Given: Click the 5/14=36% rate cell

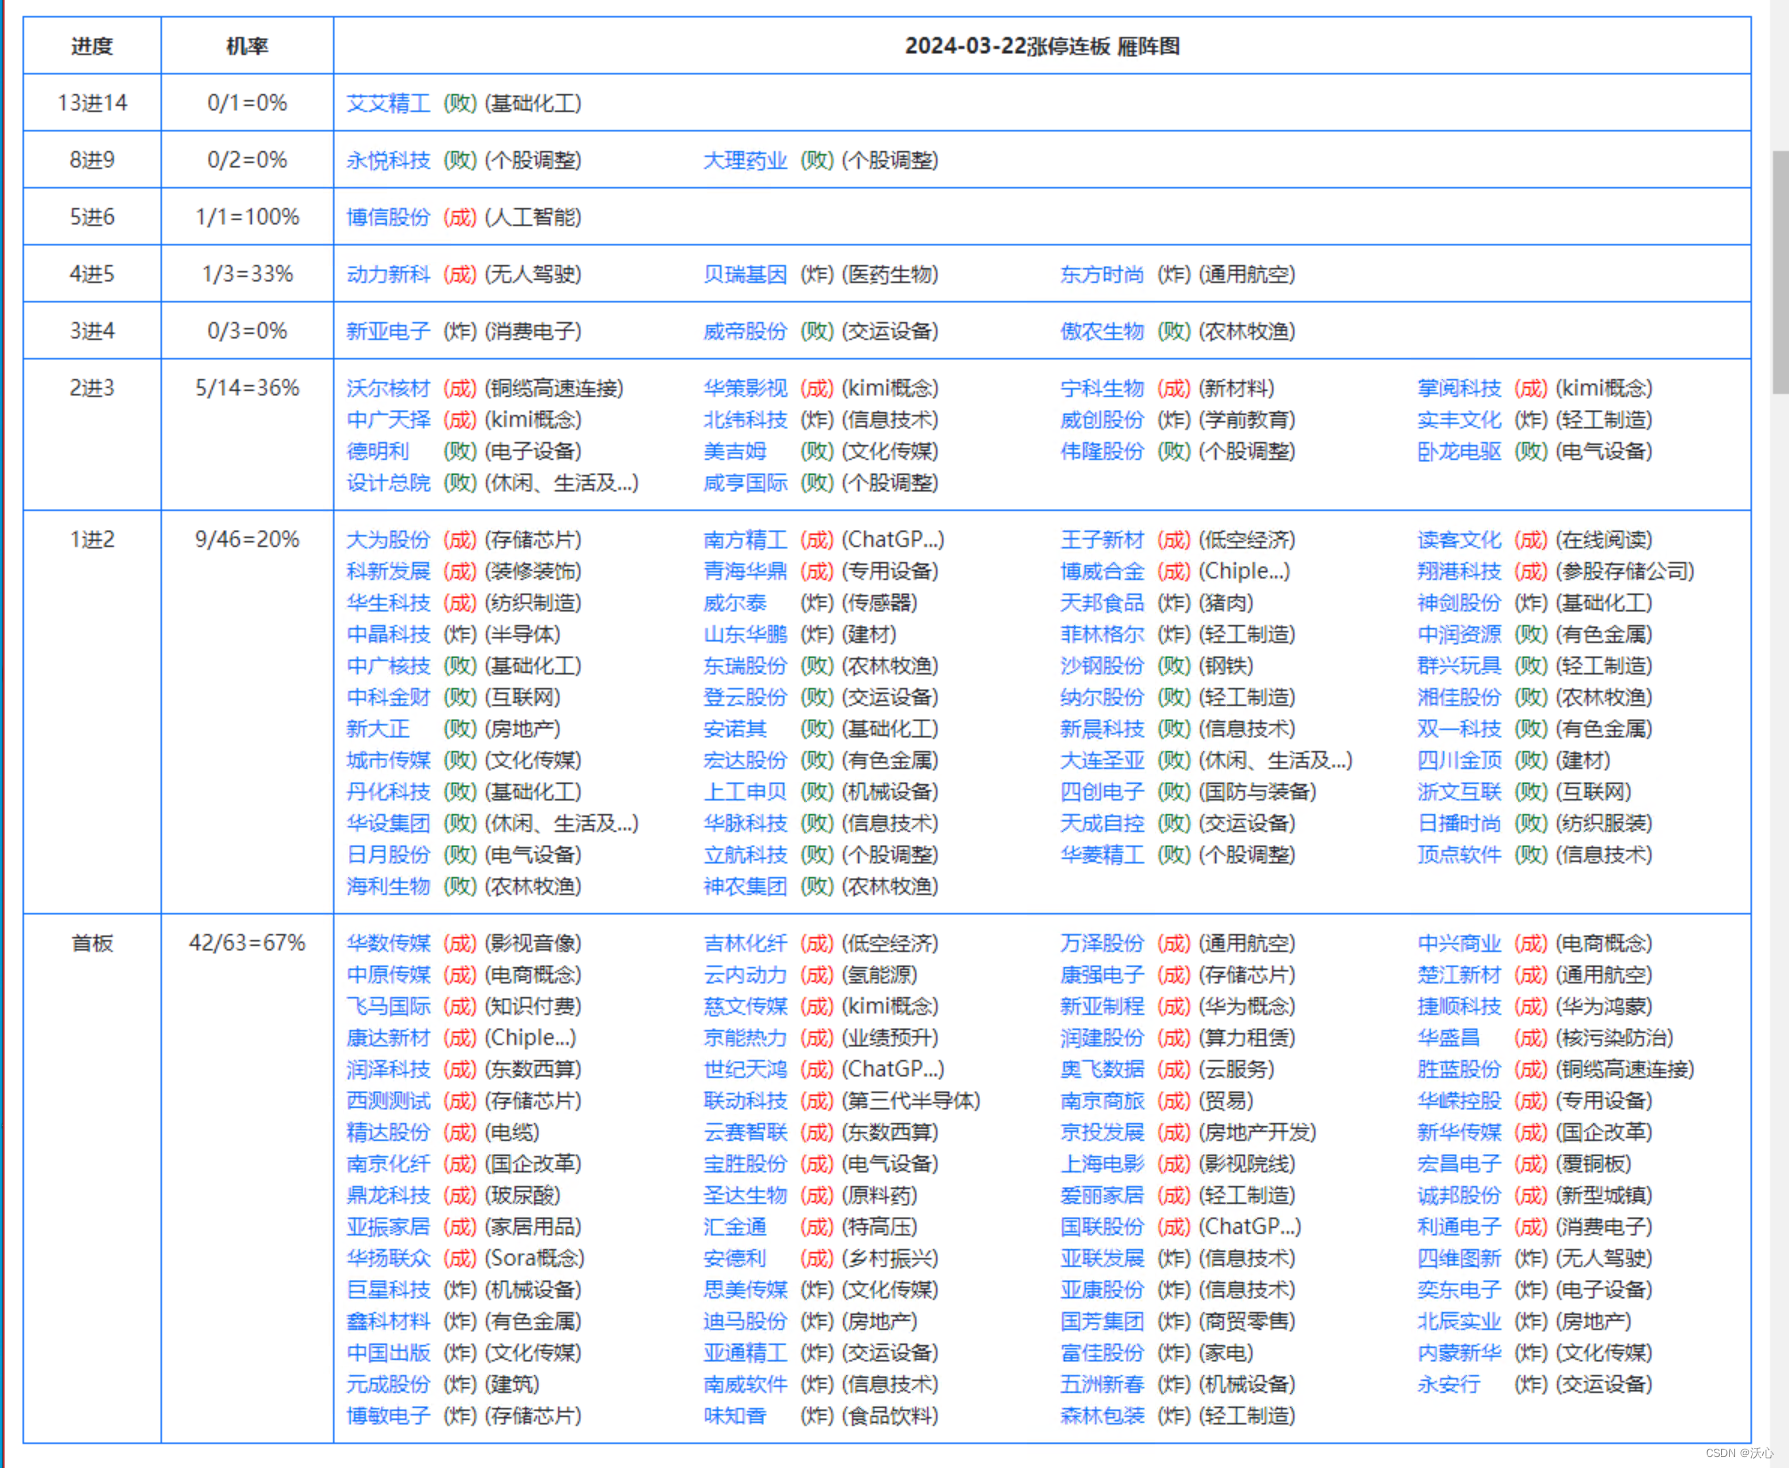Looking at the screenshot, I should (x=247, y=388).
